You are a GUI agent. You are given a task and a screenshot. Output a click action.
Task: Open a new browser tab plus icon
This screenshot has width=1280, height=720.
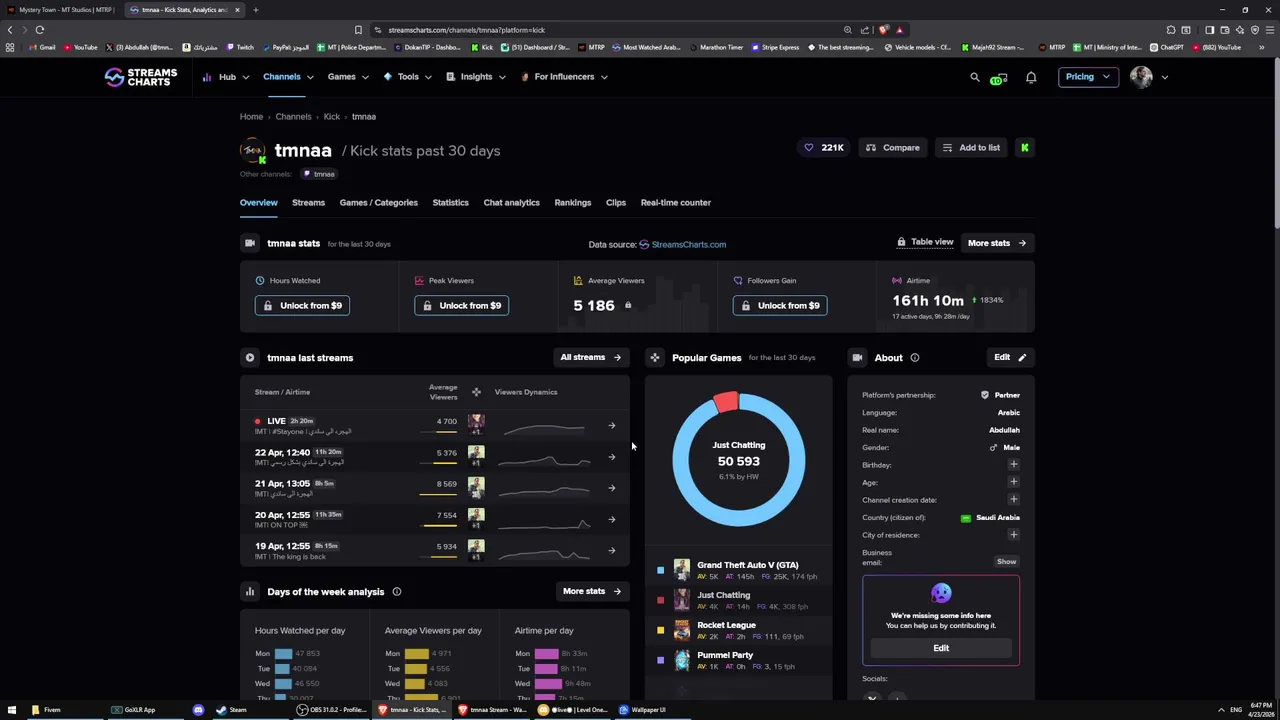coord(255,10)
